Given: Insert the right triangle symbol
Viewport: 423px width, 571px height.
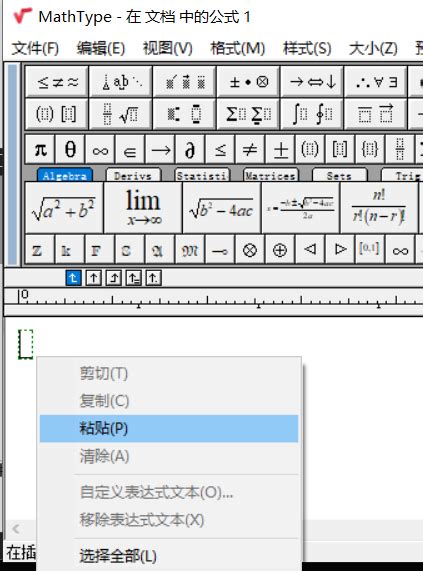Looking at the screenshot, I should click(340, 250).
